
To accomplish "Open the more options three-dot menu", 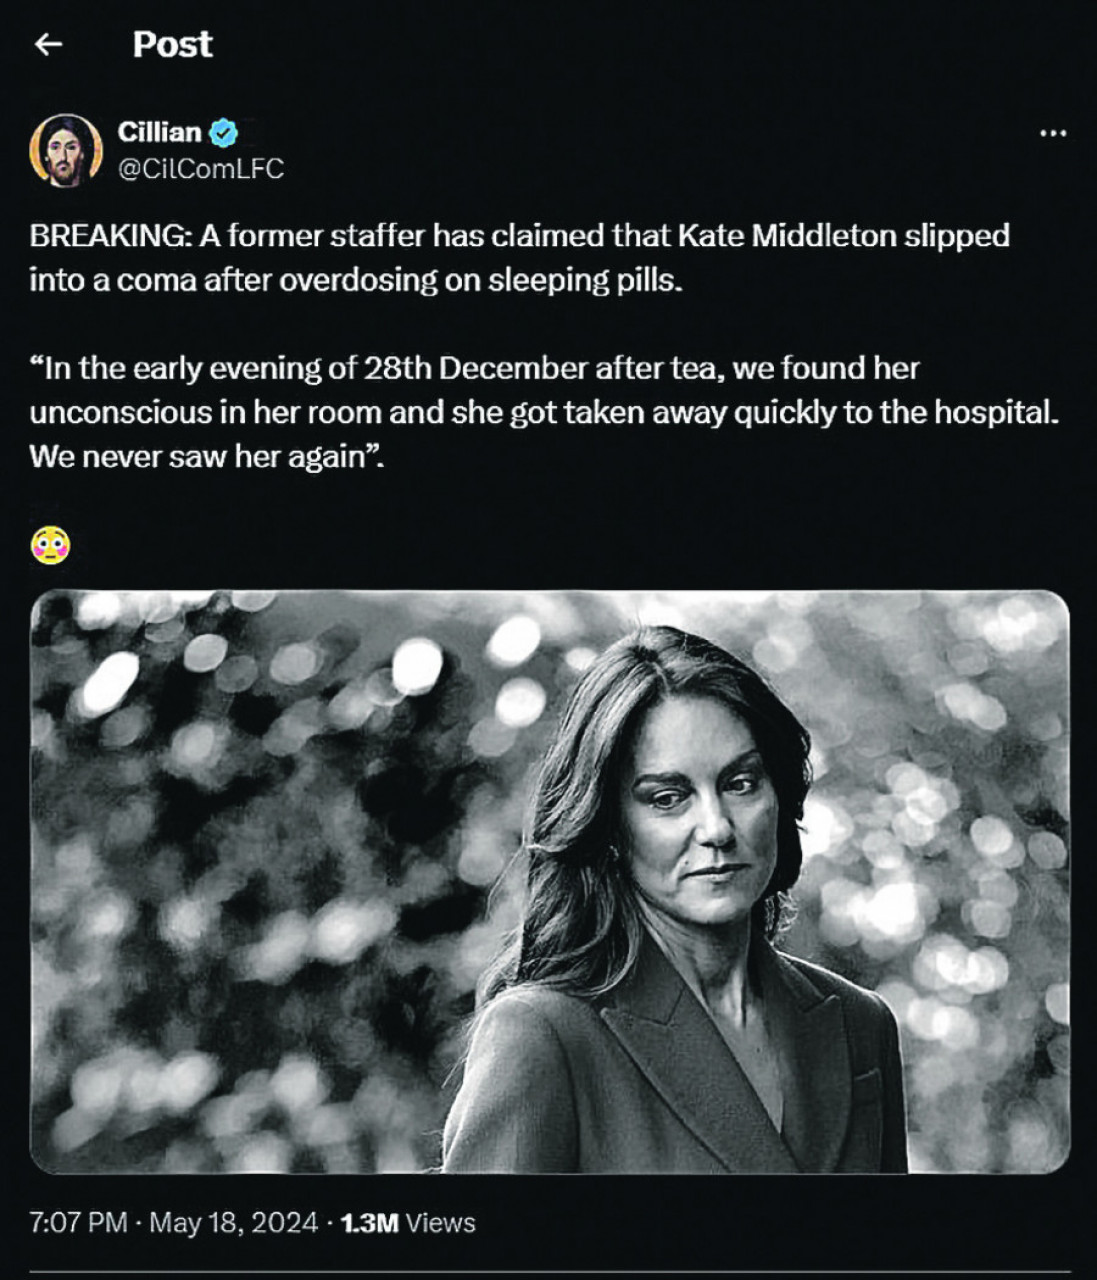I will pos(1052,133).
